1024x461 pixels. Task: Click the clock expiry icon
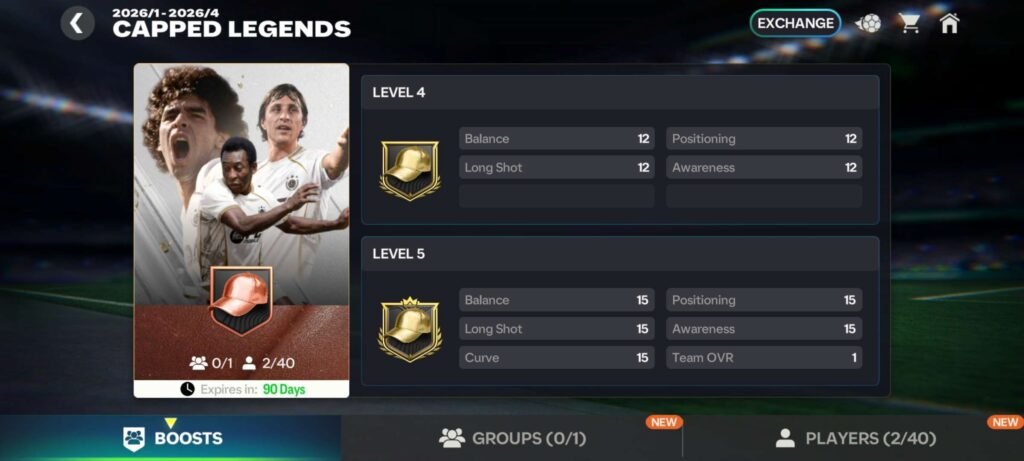pyautogui.click(x=187, y=389)
